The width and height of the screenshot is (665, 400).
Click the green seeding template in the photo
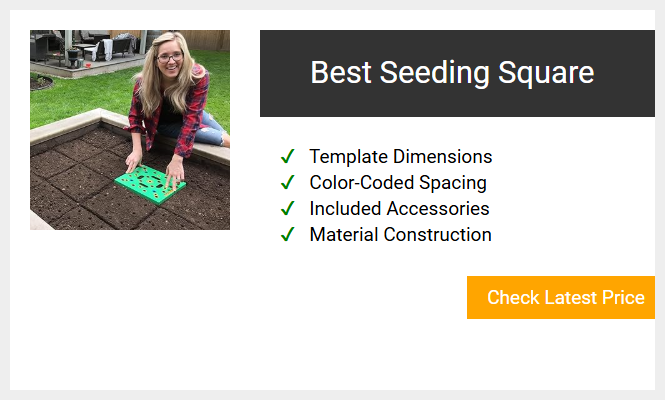[150, 185]
